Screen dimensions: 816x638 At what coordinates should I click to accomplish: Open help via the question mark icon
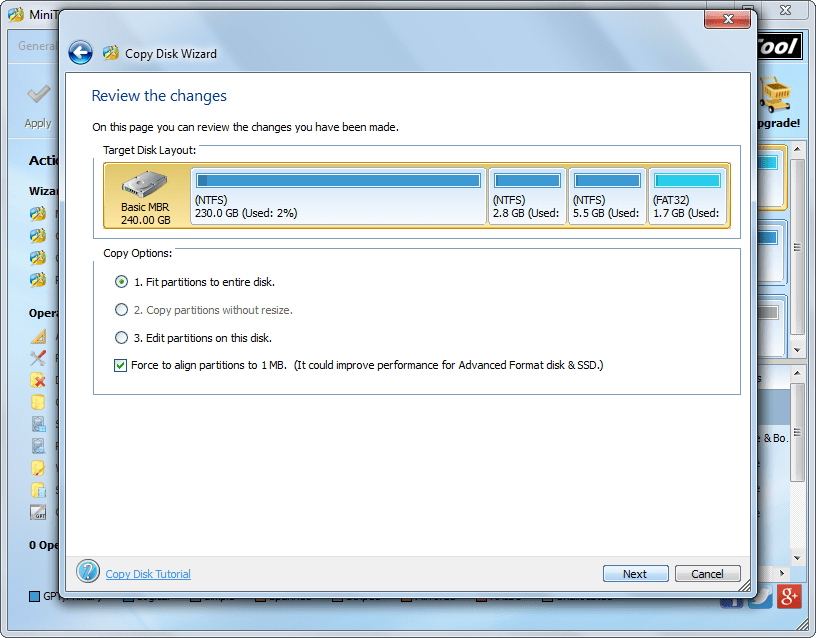pyautogui.click(x=88, y=571)
